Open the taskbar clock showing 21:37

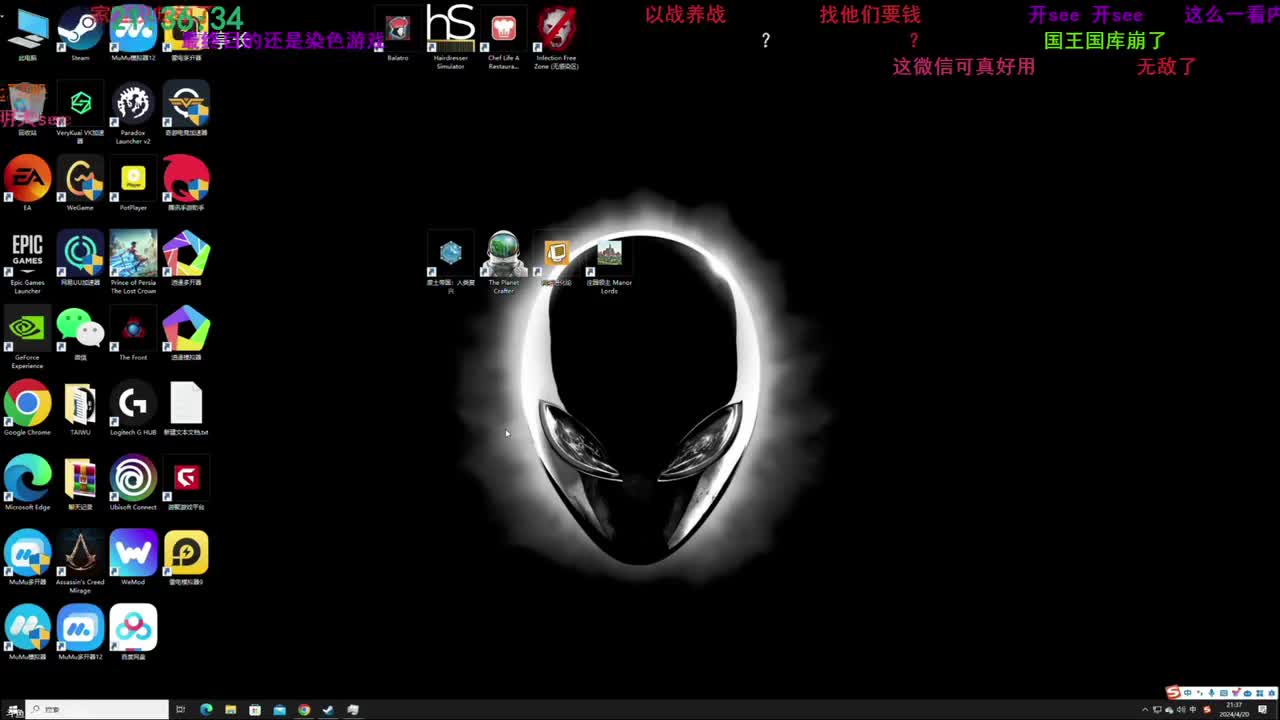click(x=1234, y=710)
